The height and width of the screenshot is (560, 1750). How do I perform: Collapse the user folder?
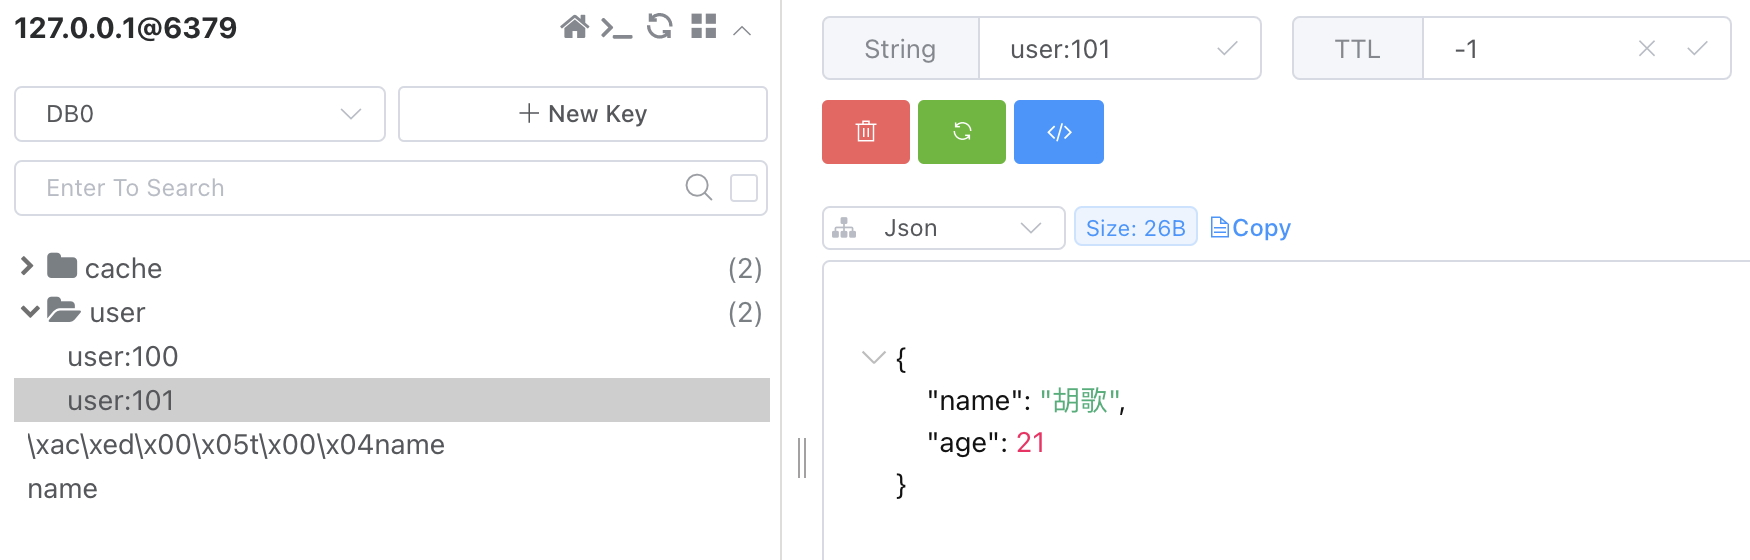[x=30, y=312]
